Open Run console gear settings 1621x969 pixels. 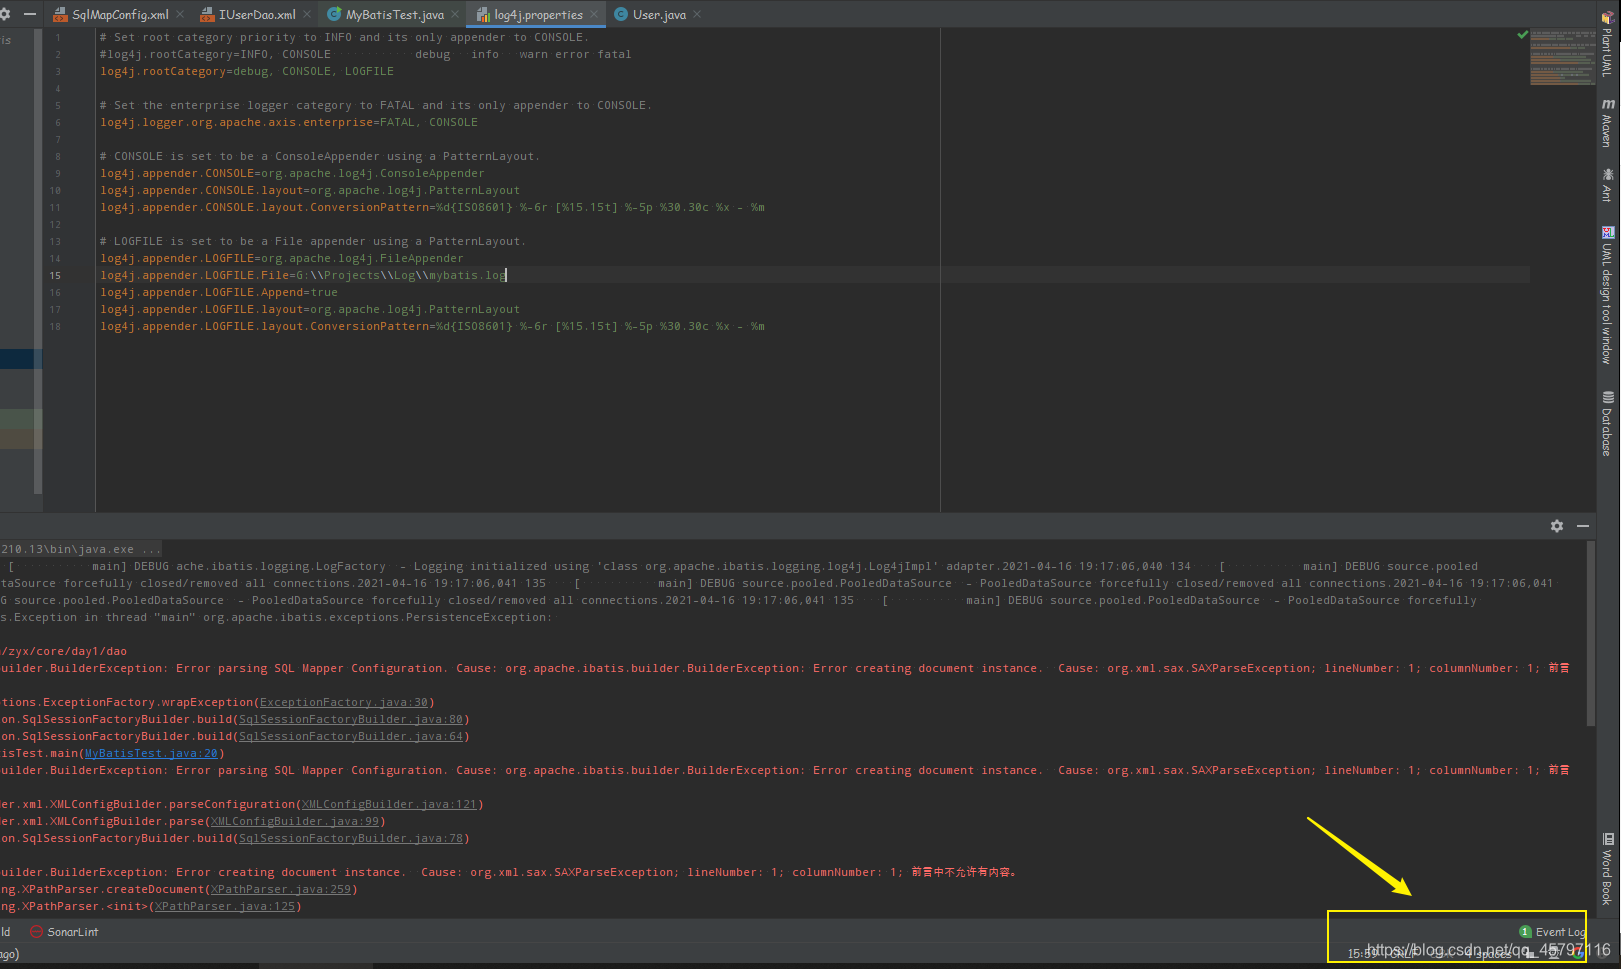point(1557,526)
